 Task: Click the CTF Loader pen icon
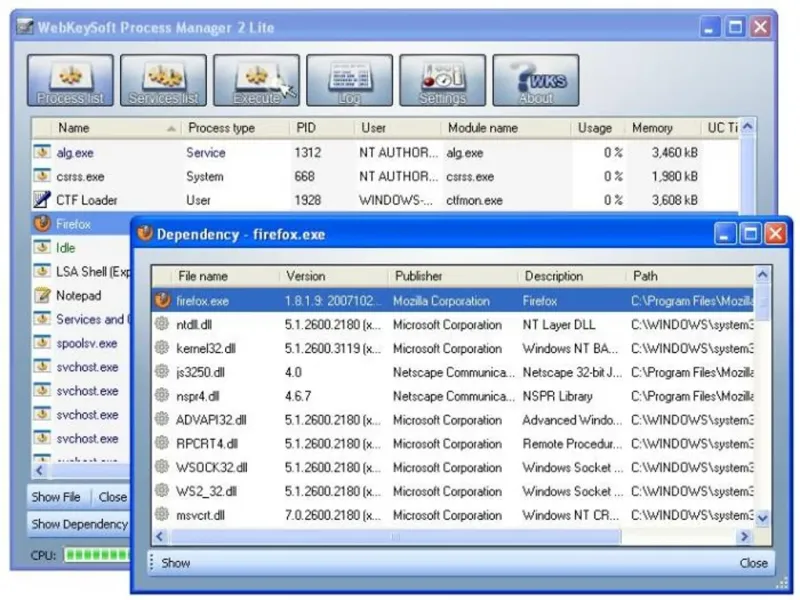(x=42, y=199)
